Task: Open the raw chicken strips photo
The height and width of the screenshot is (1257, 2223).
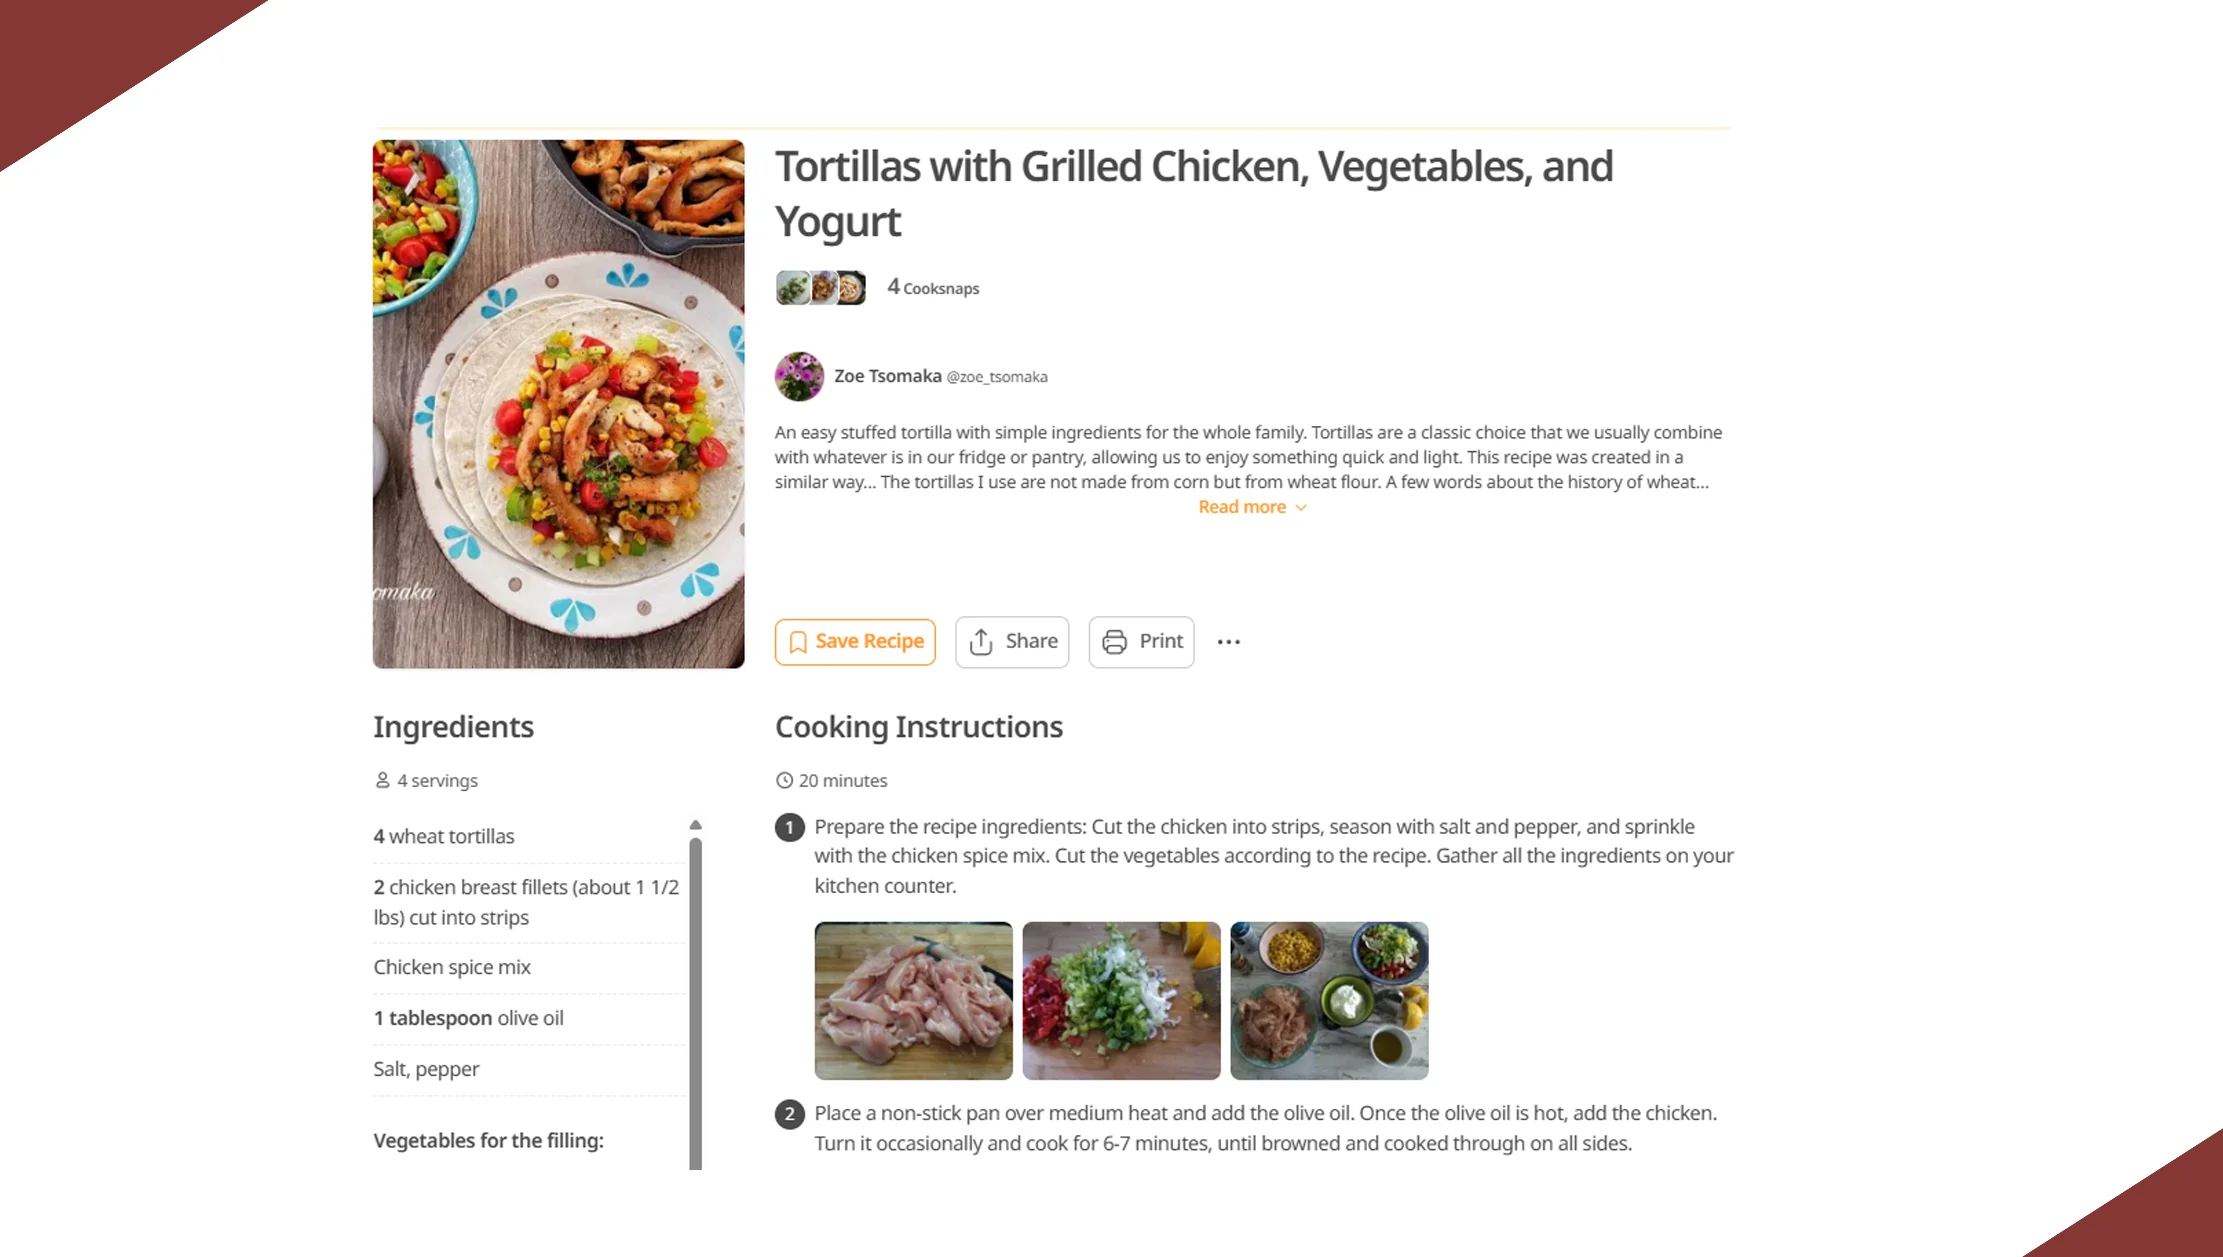Action: click(x=913, y=1001)
